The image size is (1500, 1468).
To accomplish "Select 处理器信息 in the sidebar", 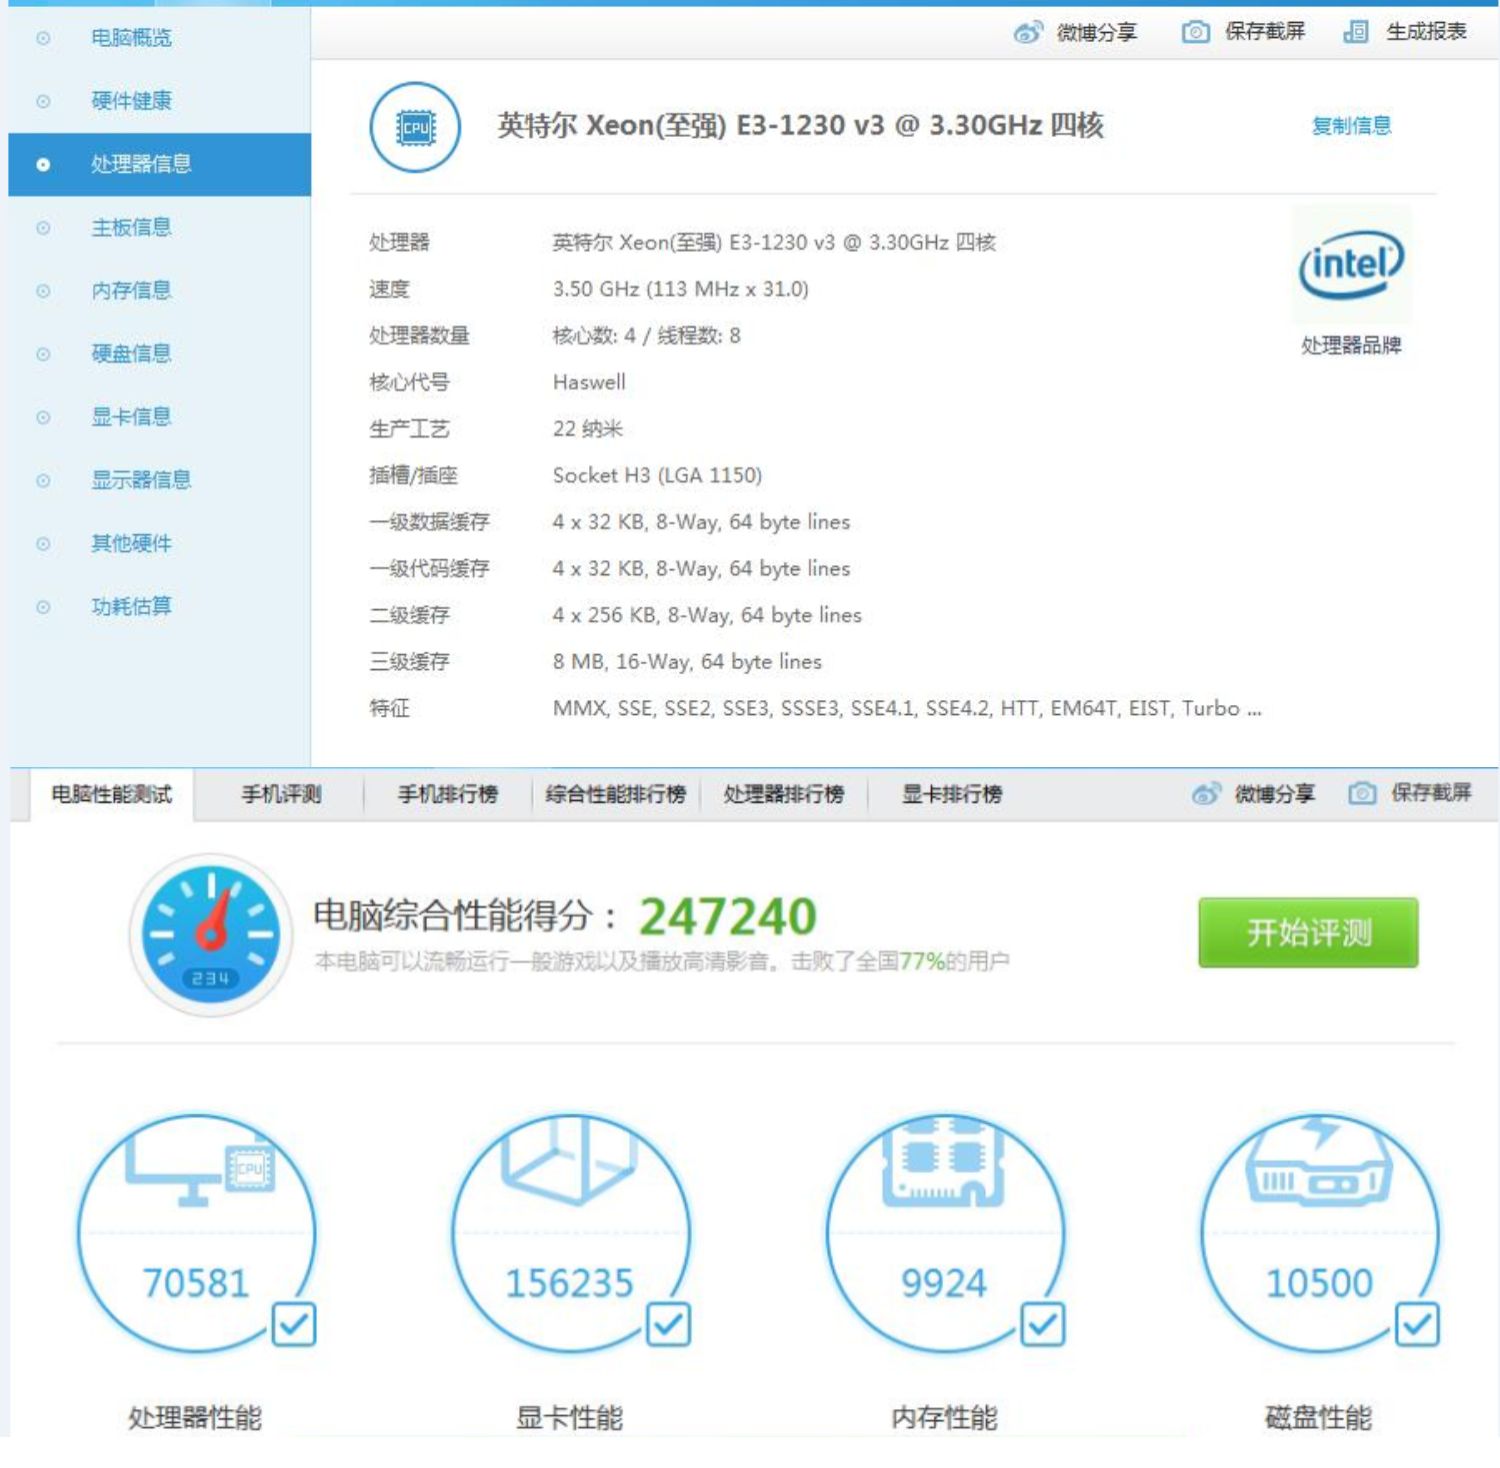I will [160, 165].
